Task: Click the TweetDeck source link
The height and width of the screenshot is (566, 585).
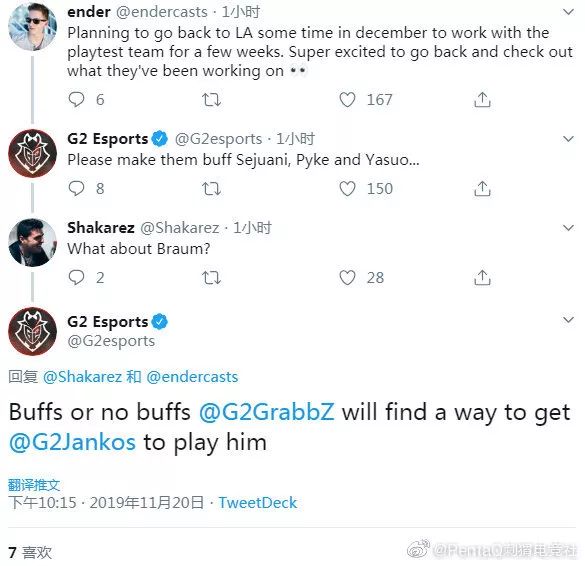Action: coord(258,503)
